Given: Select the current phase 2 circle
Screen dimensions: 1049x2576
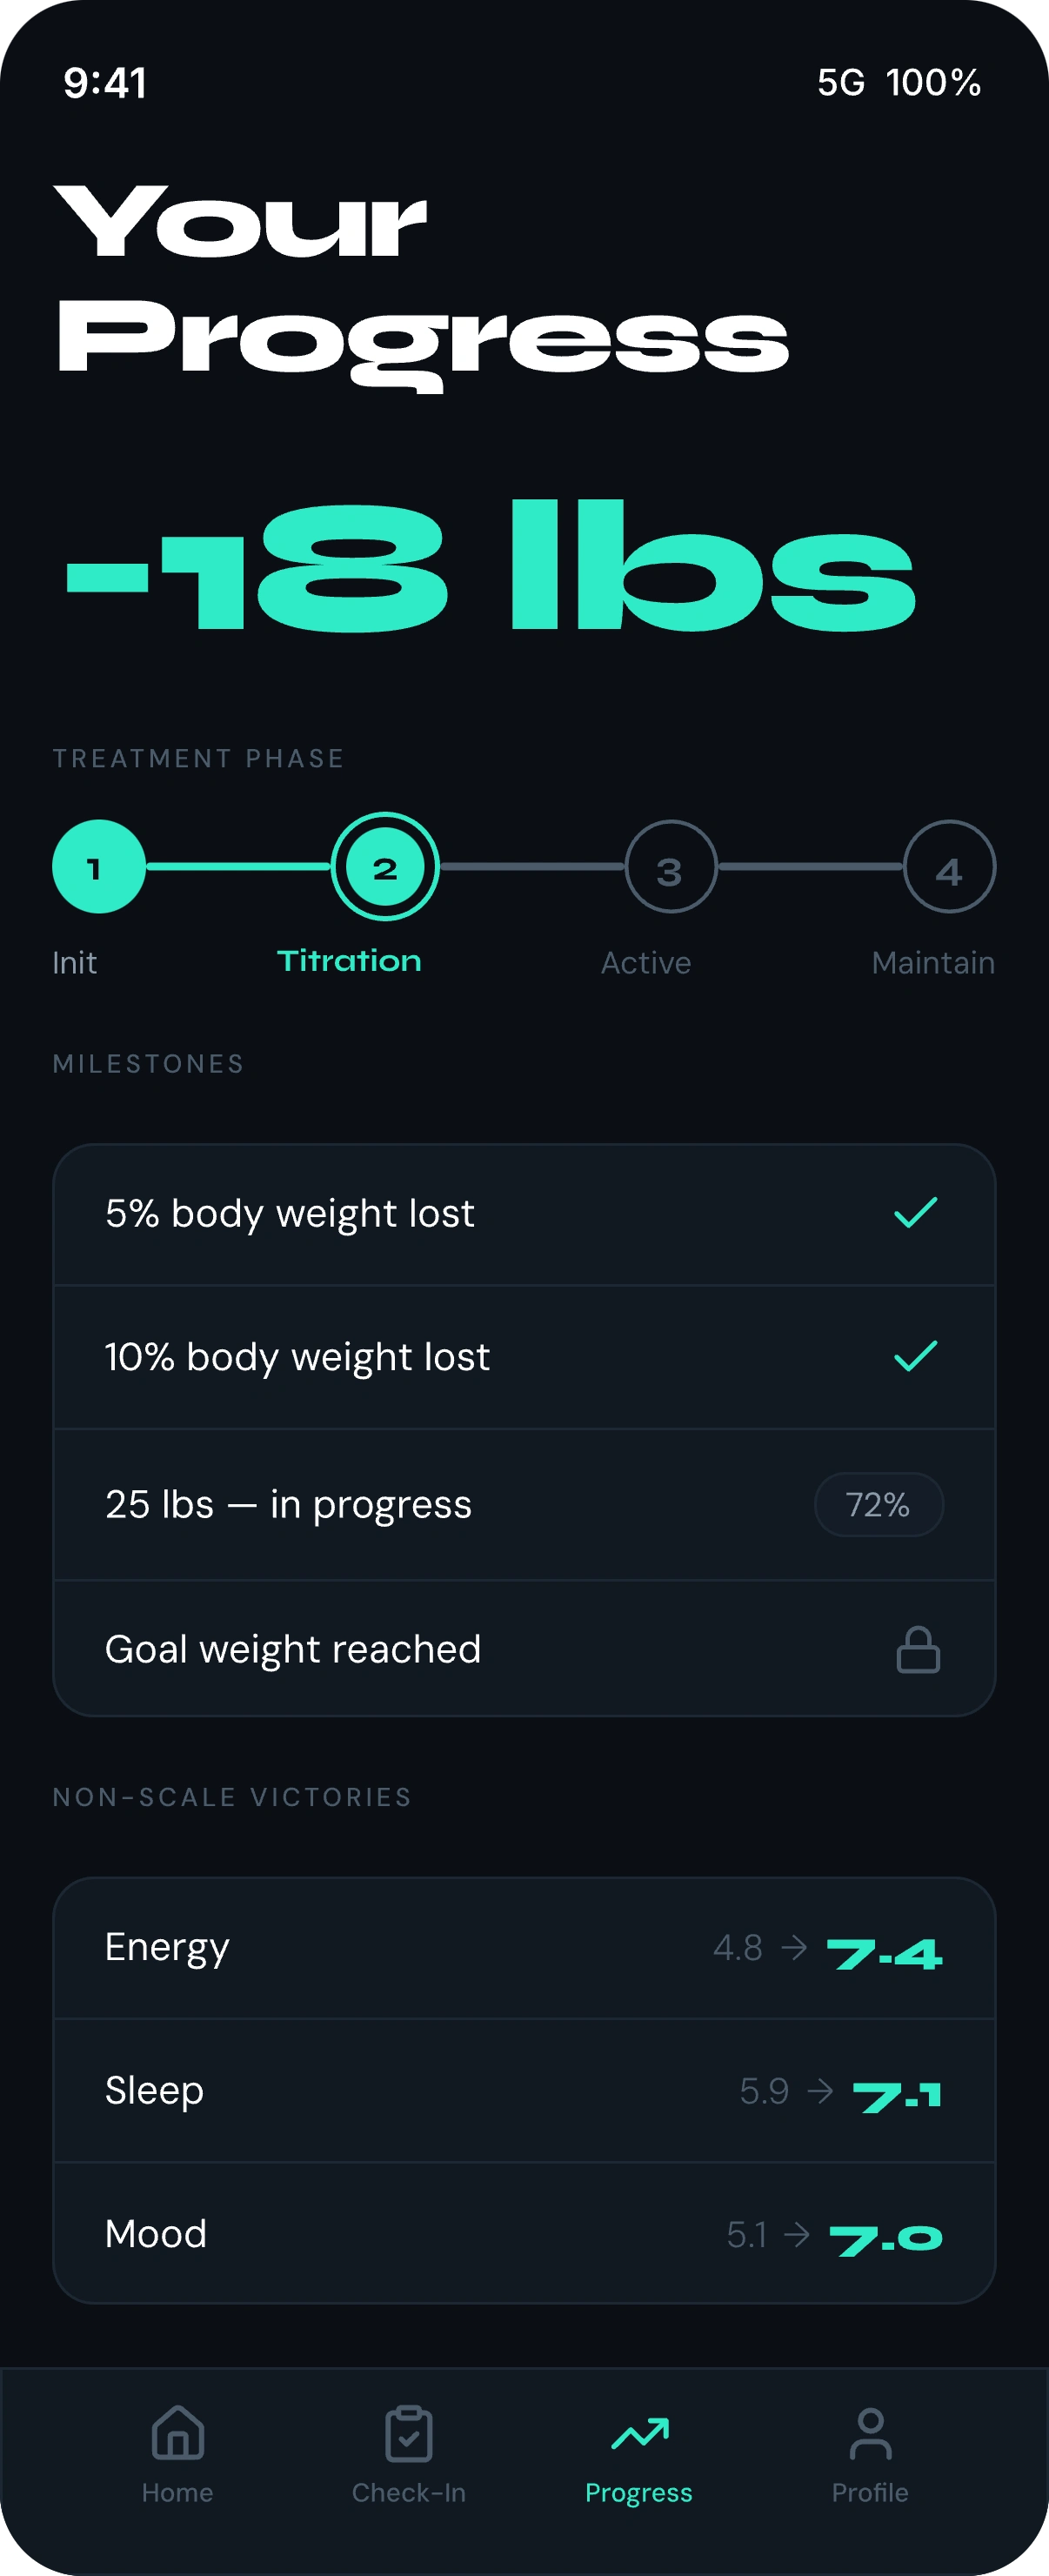Looking at the screenshot, I should [385, 866].
